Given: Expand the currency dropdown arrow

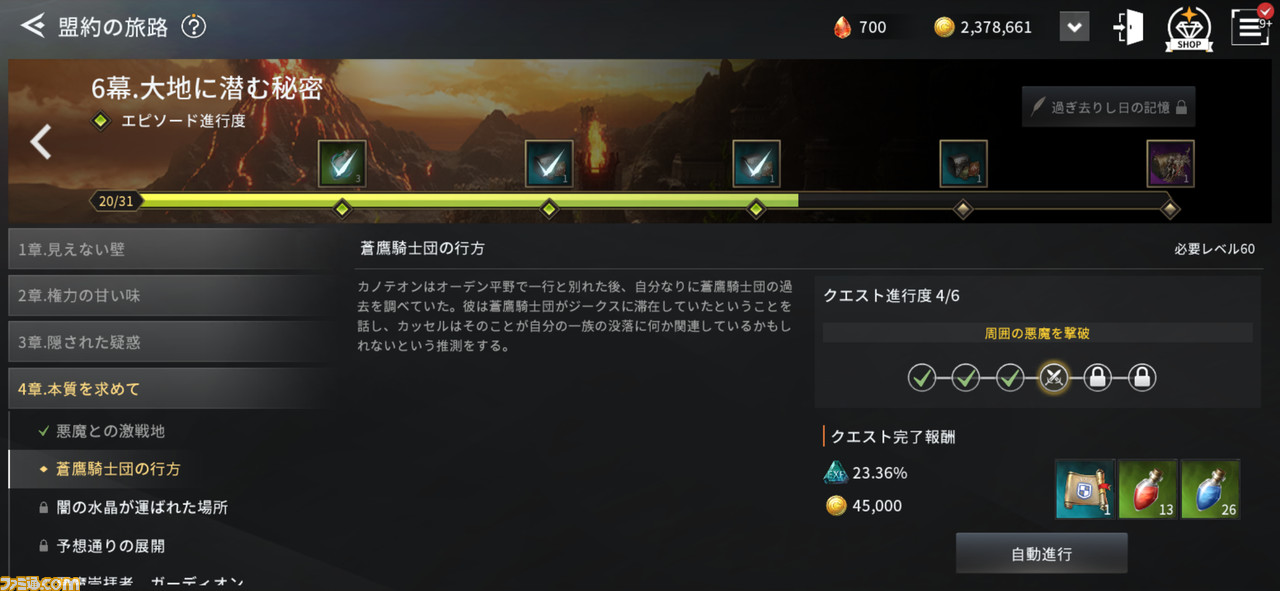Looking at the screenshot, I should pyautogui.click(x=1075, y=27).
